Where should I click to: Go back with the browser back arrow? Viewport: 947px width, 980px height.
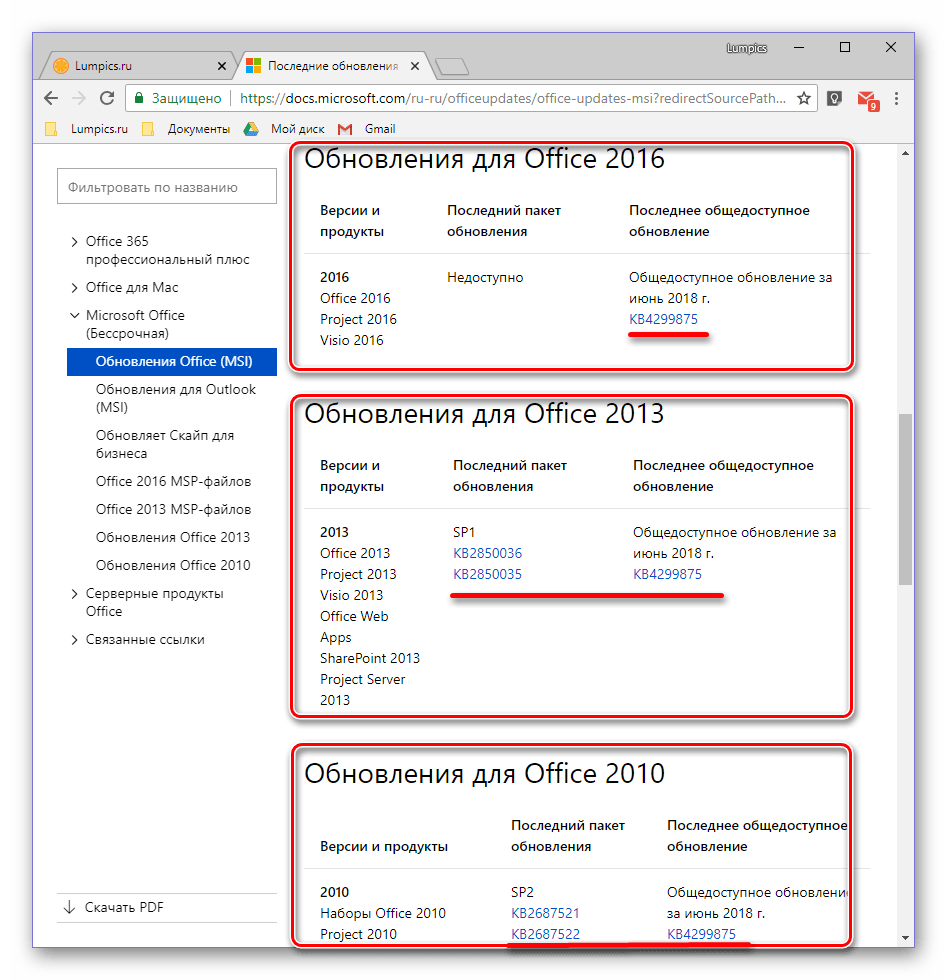pos(51,98)
